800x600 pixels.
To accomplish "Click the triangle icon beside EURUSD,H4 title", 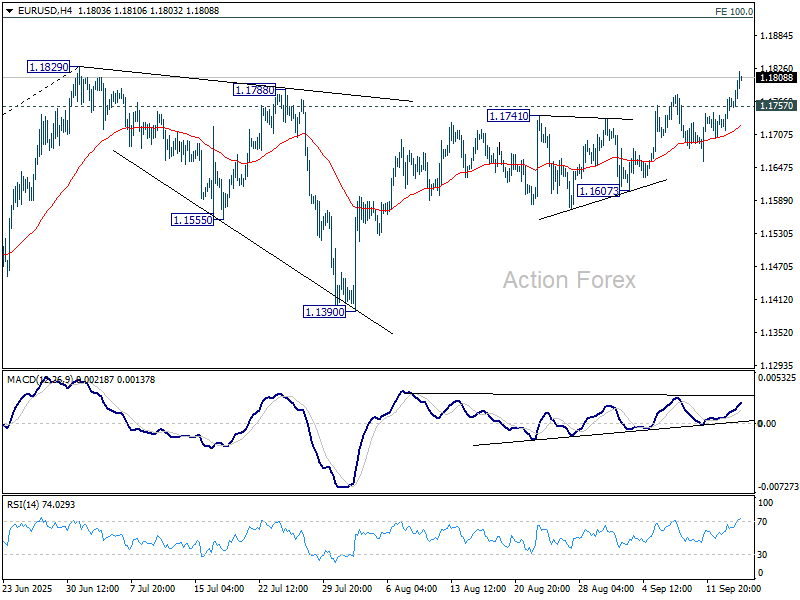I will (x=8, y=10).
